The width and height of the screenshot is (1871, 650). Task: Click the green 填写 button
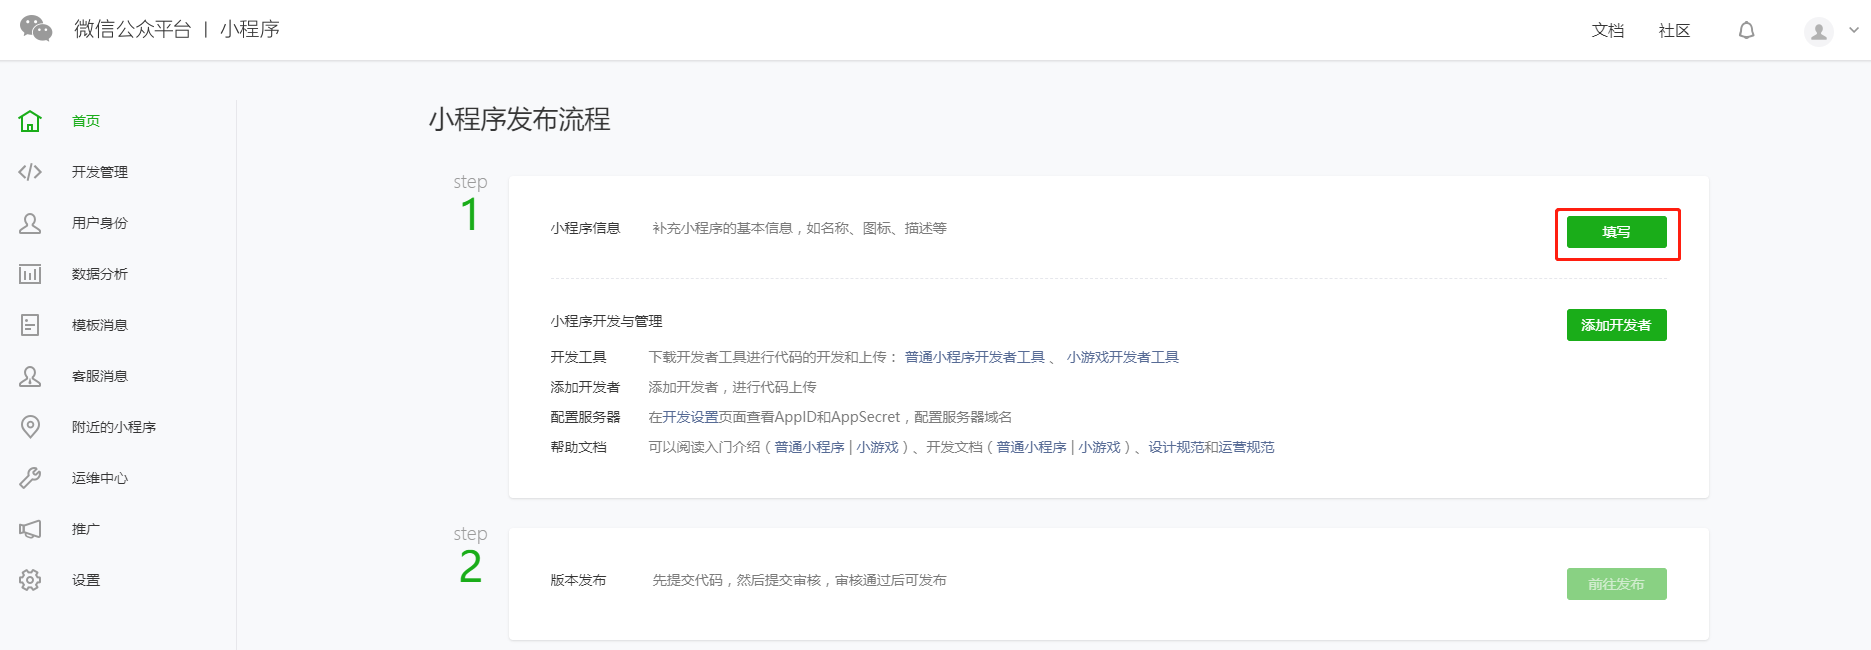coord(1617,232)
